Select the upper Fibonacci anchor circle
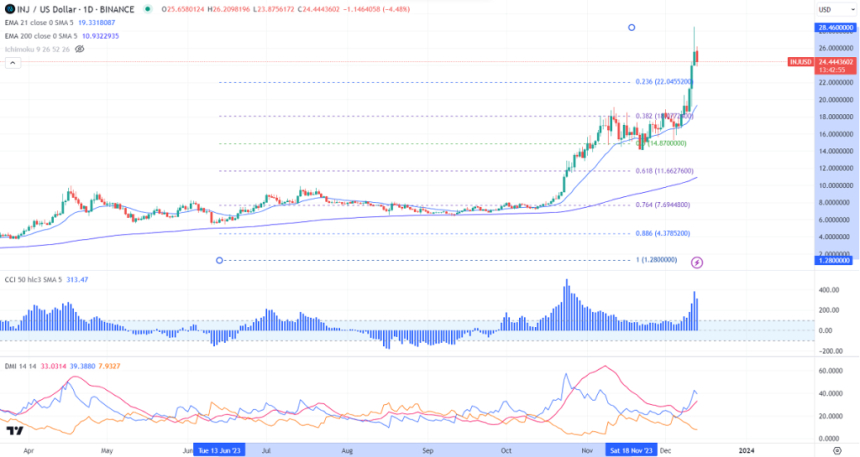 (632, 27)
